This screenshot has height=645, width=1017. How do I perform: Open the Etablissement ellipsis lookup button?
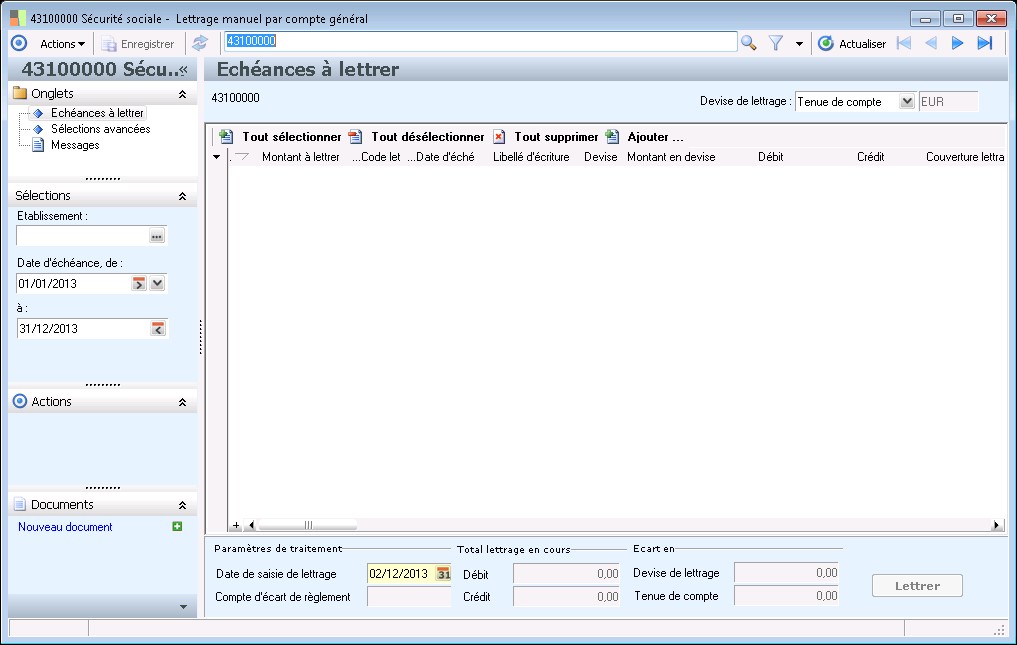tap(157, 236)
